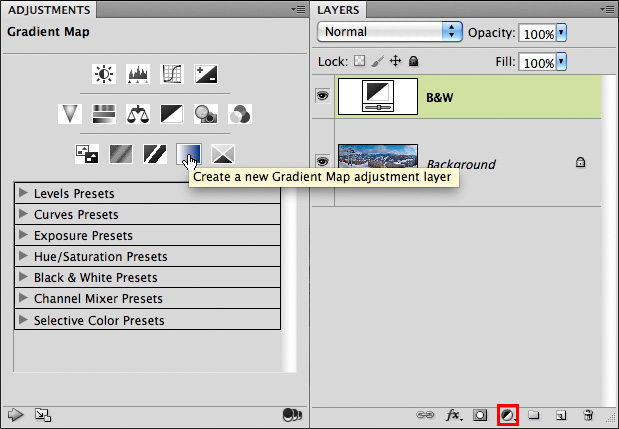The width and height of the screenshot is (619, 429).
Task: Create a Levels adjustment layer
Action: point(137,74)
